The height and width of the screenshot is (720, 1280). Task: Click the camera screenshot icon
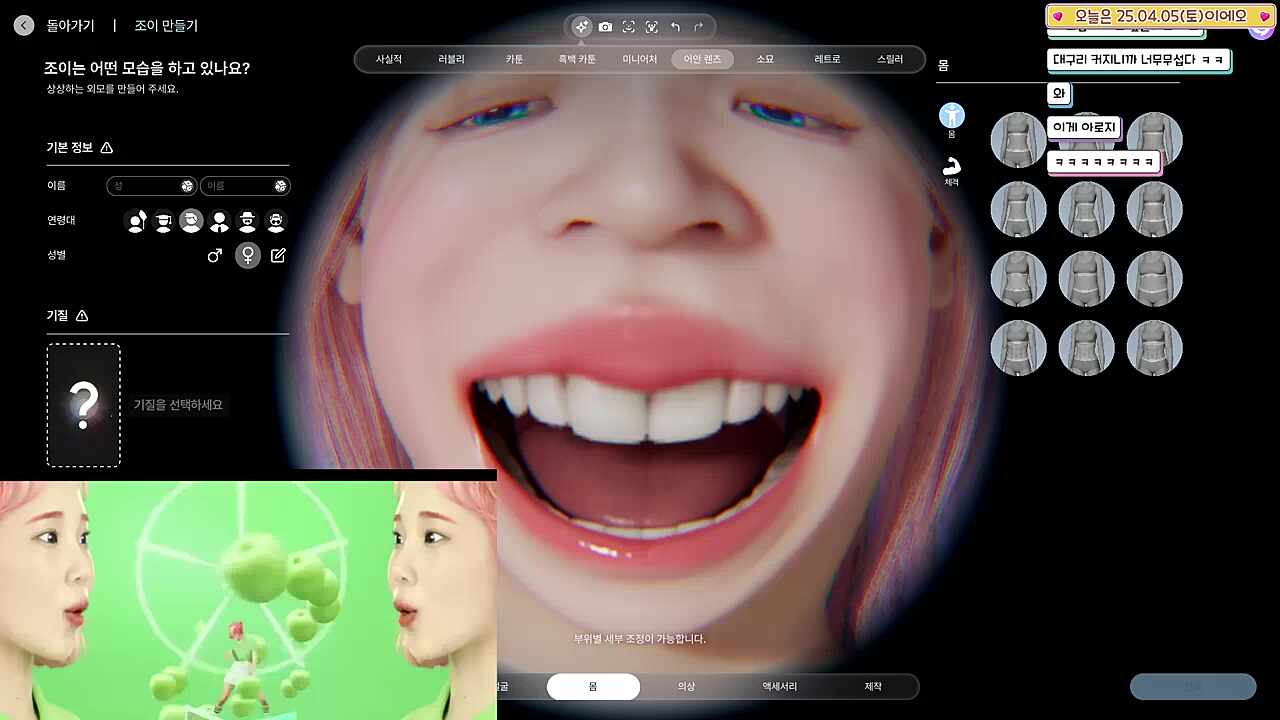pyautogui.click(x=605, y=27)
